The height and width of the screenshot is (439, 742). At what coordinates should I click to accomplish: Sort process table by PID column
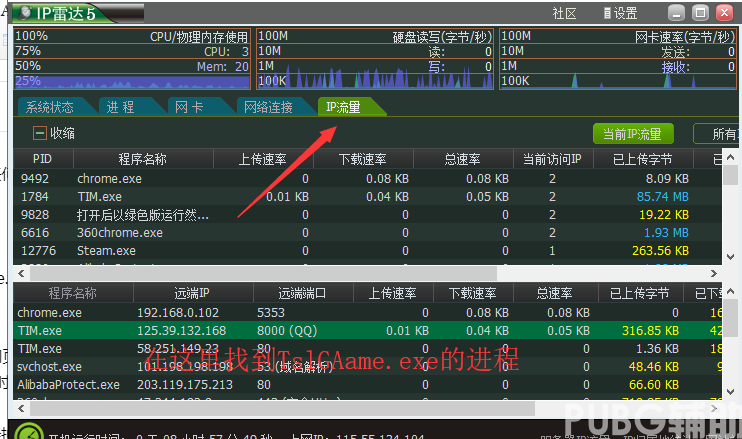coord(43,159)
